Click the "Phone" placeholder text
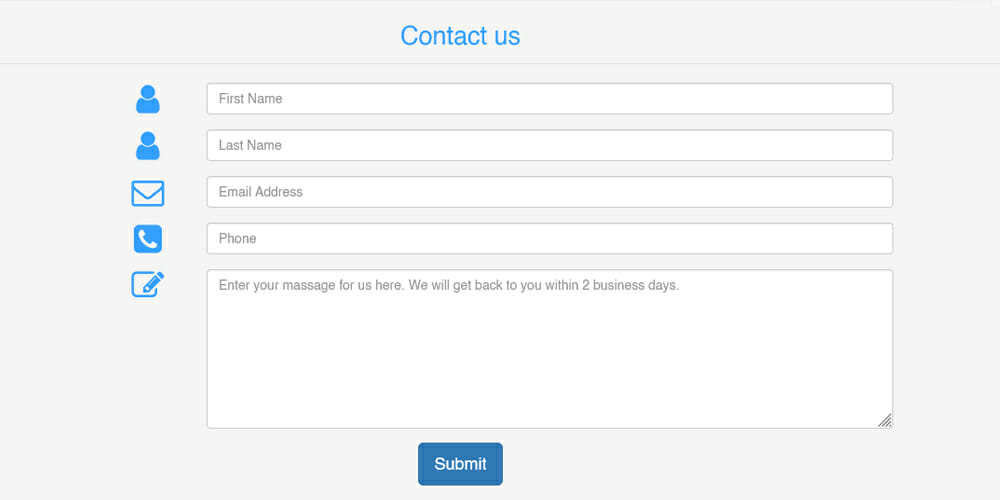 point(237,239)
